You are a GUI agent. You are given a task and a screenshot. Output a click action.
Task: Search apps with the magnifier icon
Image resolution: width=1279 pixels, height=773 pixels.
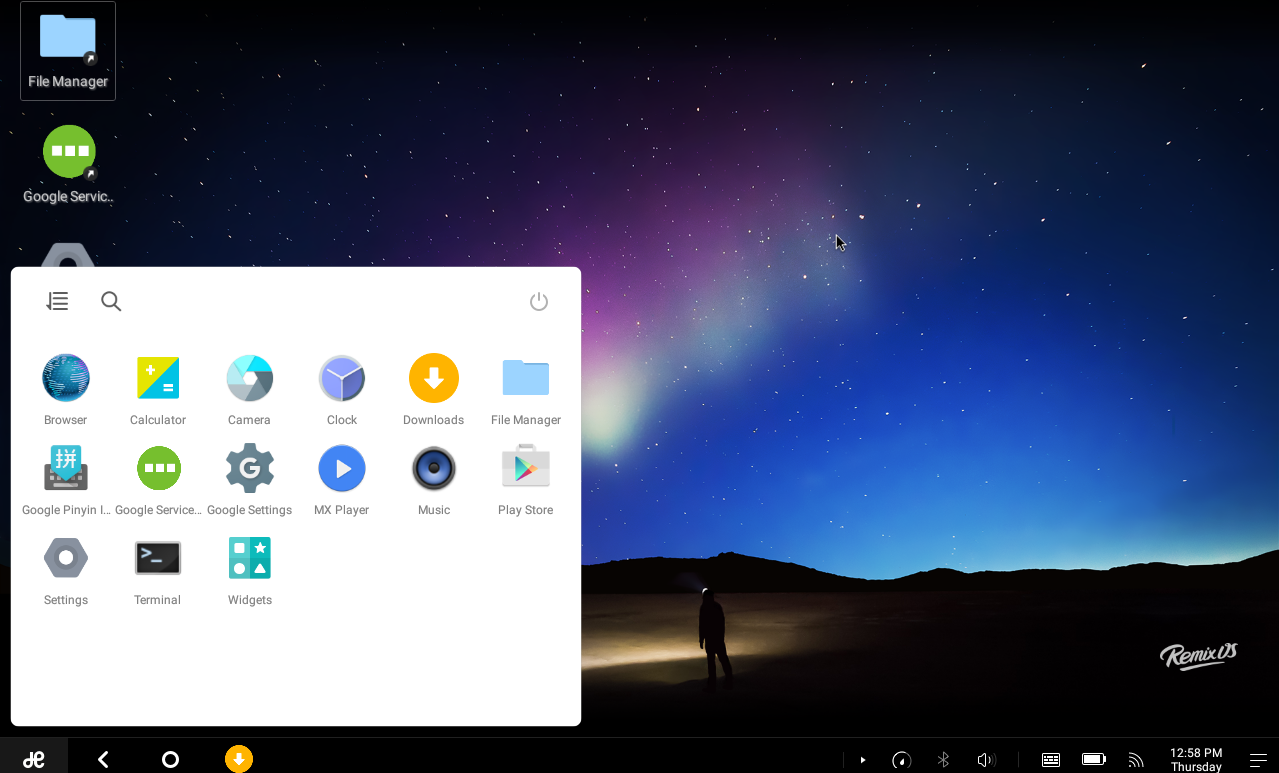click(110, 300)
